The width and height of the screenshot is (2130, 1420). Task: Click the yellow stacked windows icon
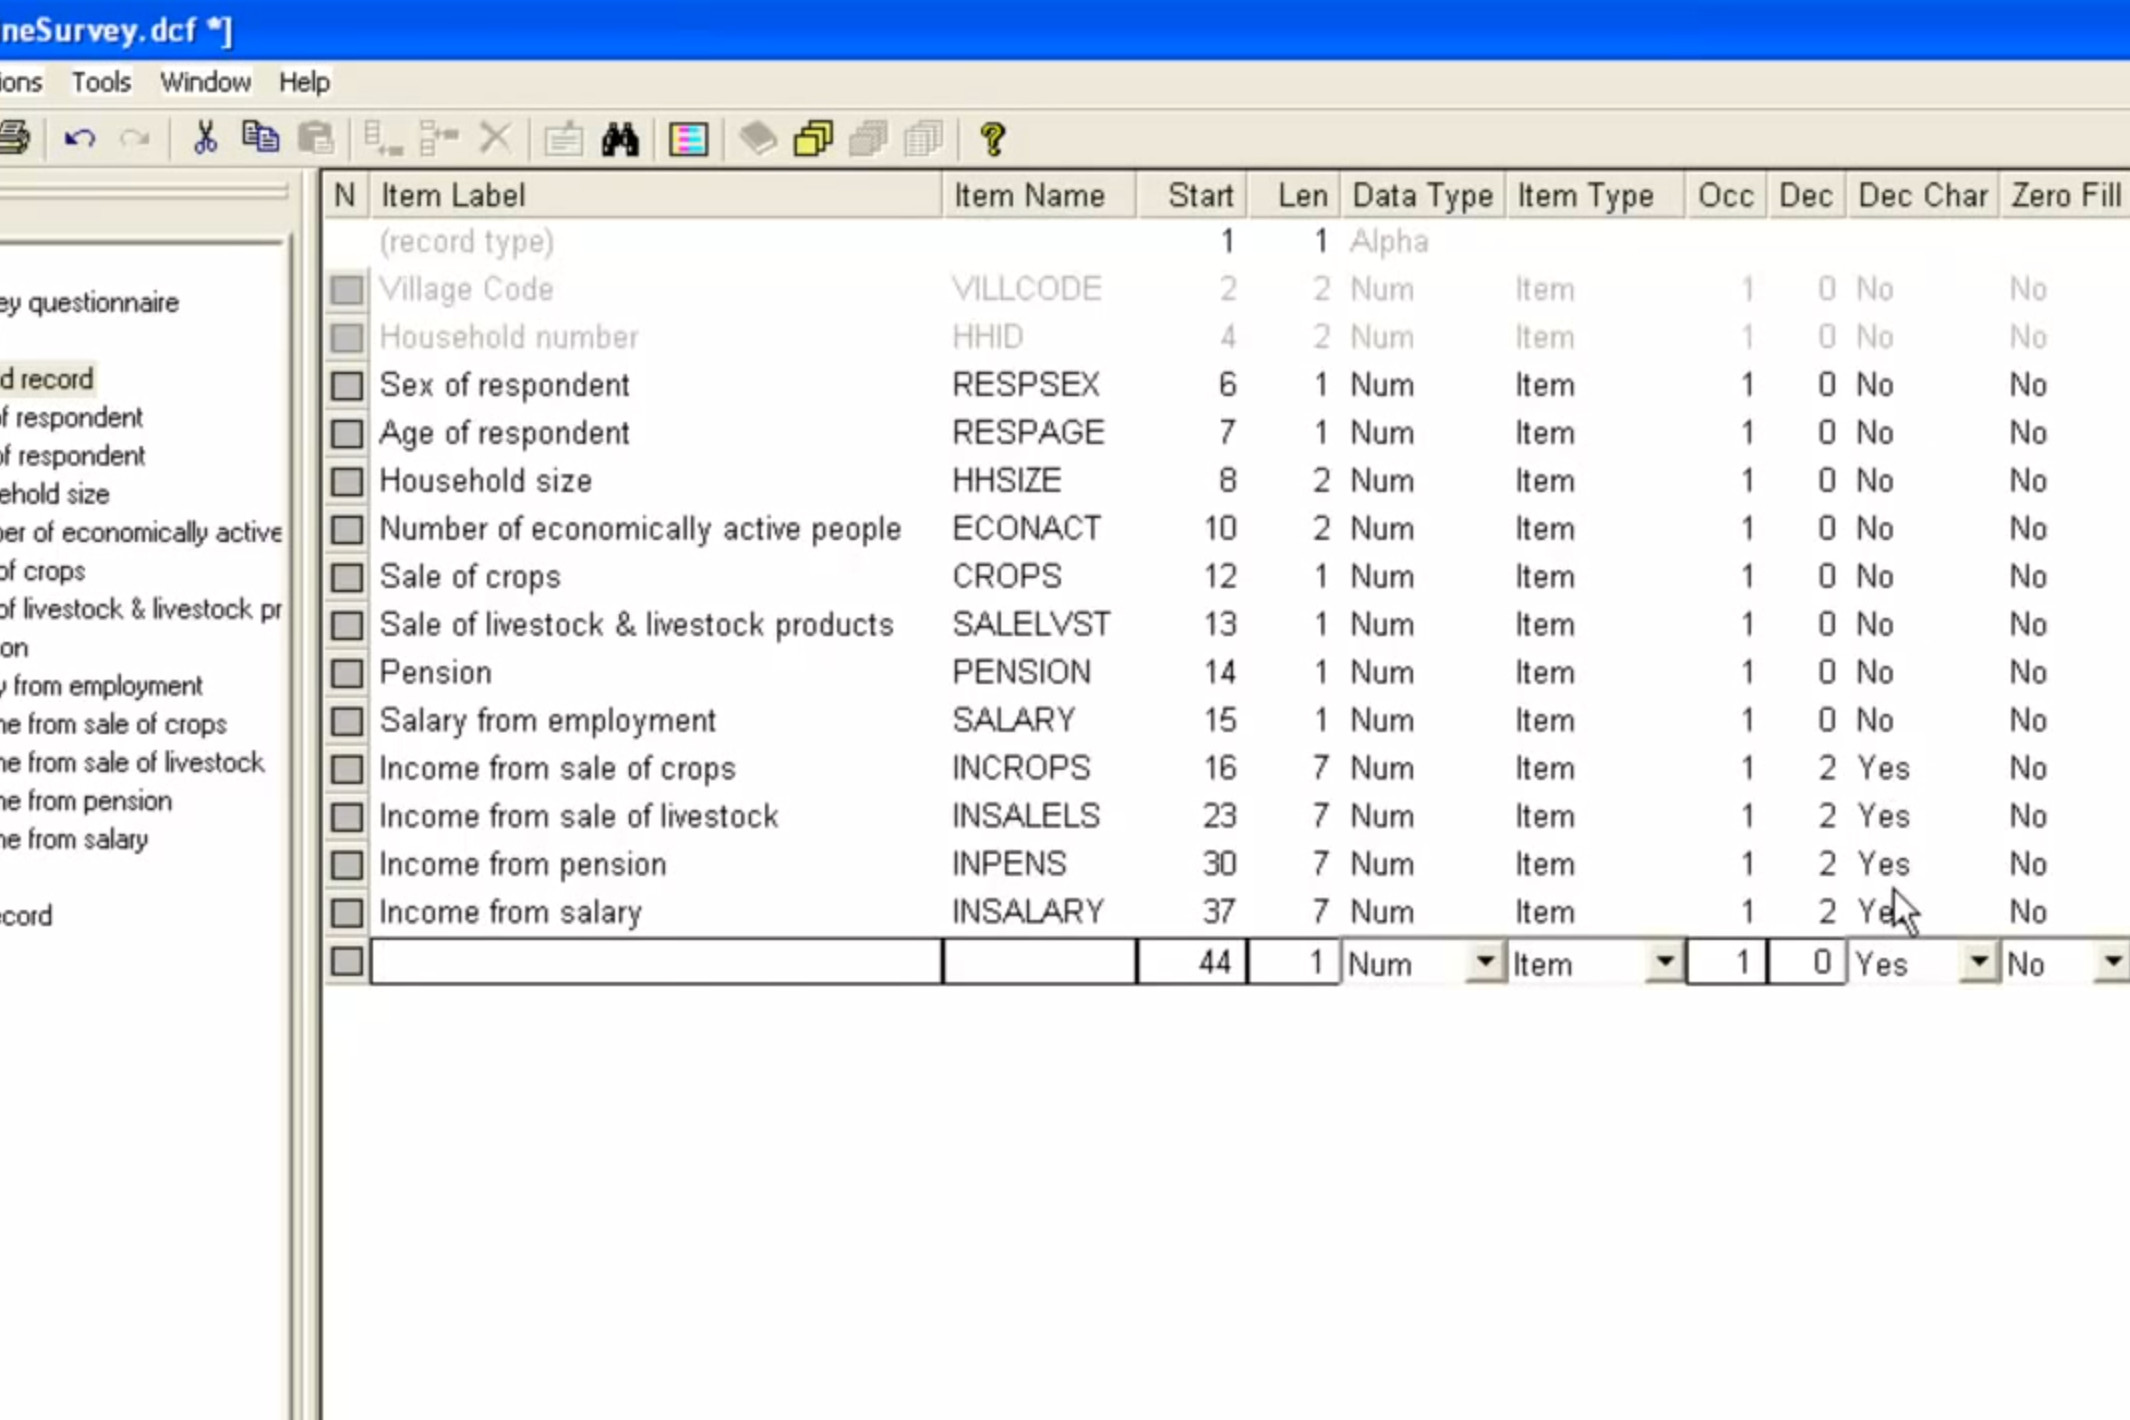(x=812, y=139)
